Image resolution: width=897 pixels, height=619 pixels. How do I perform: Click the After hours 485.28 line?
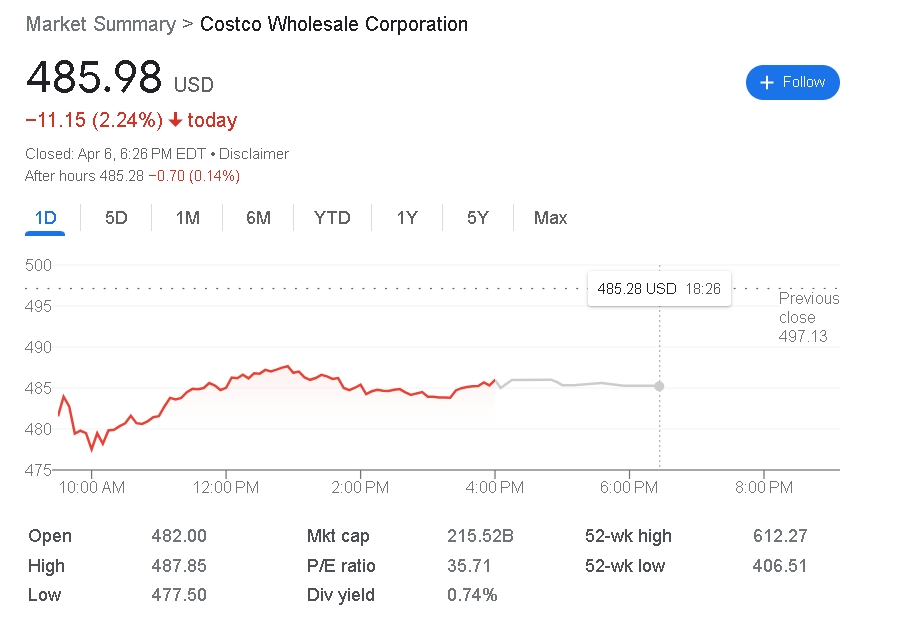132,176
